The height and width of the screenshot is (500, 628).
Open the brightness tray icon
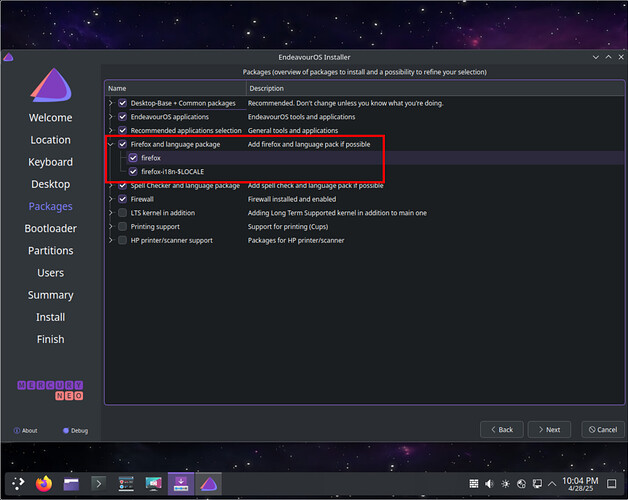[x=505, y=484]
